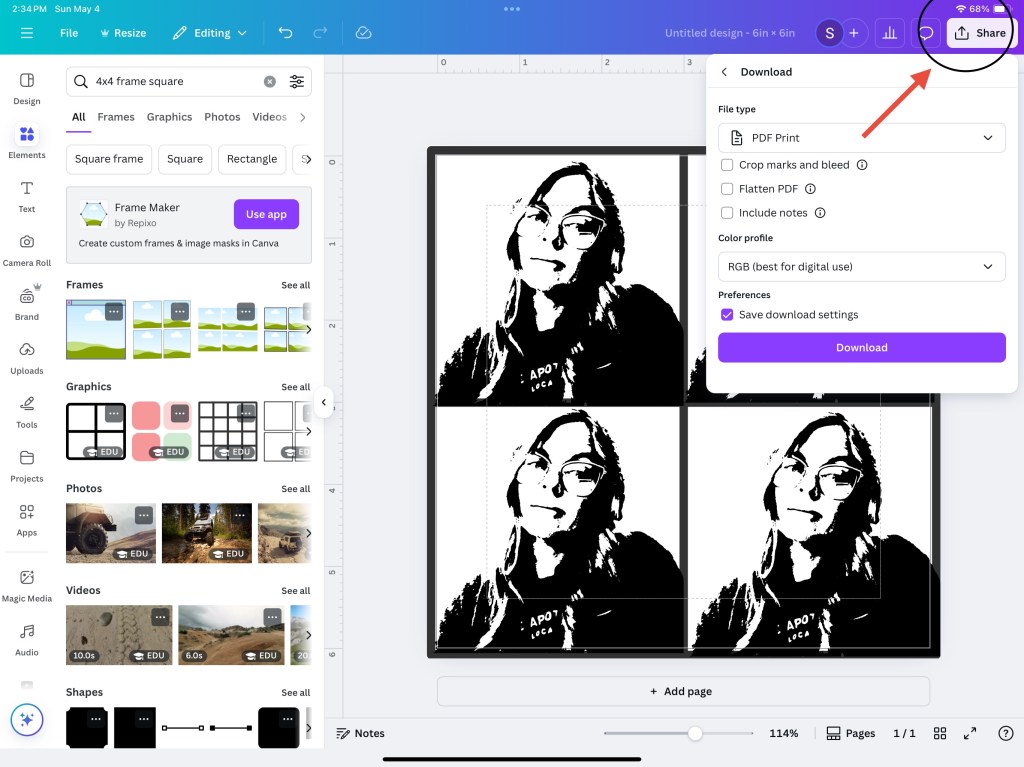Open the File menu
The image size is (1024, 767).
69,33
